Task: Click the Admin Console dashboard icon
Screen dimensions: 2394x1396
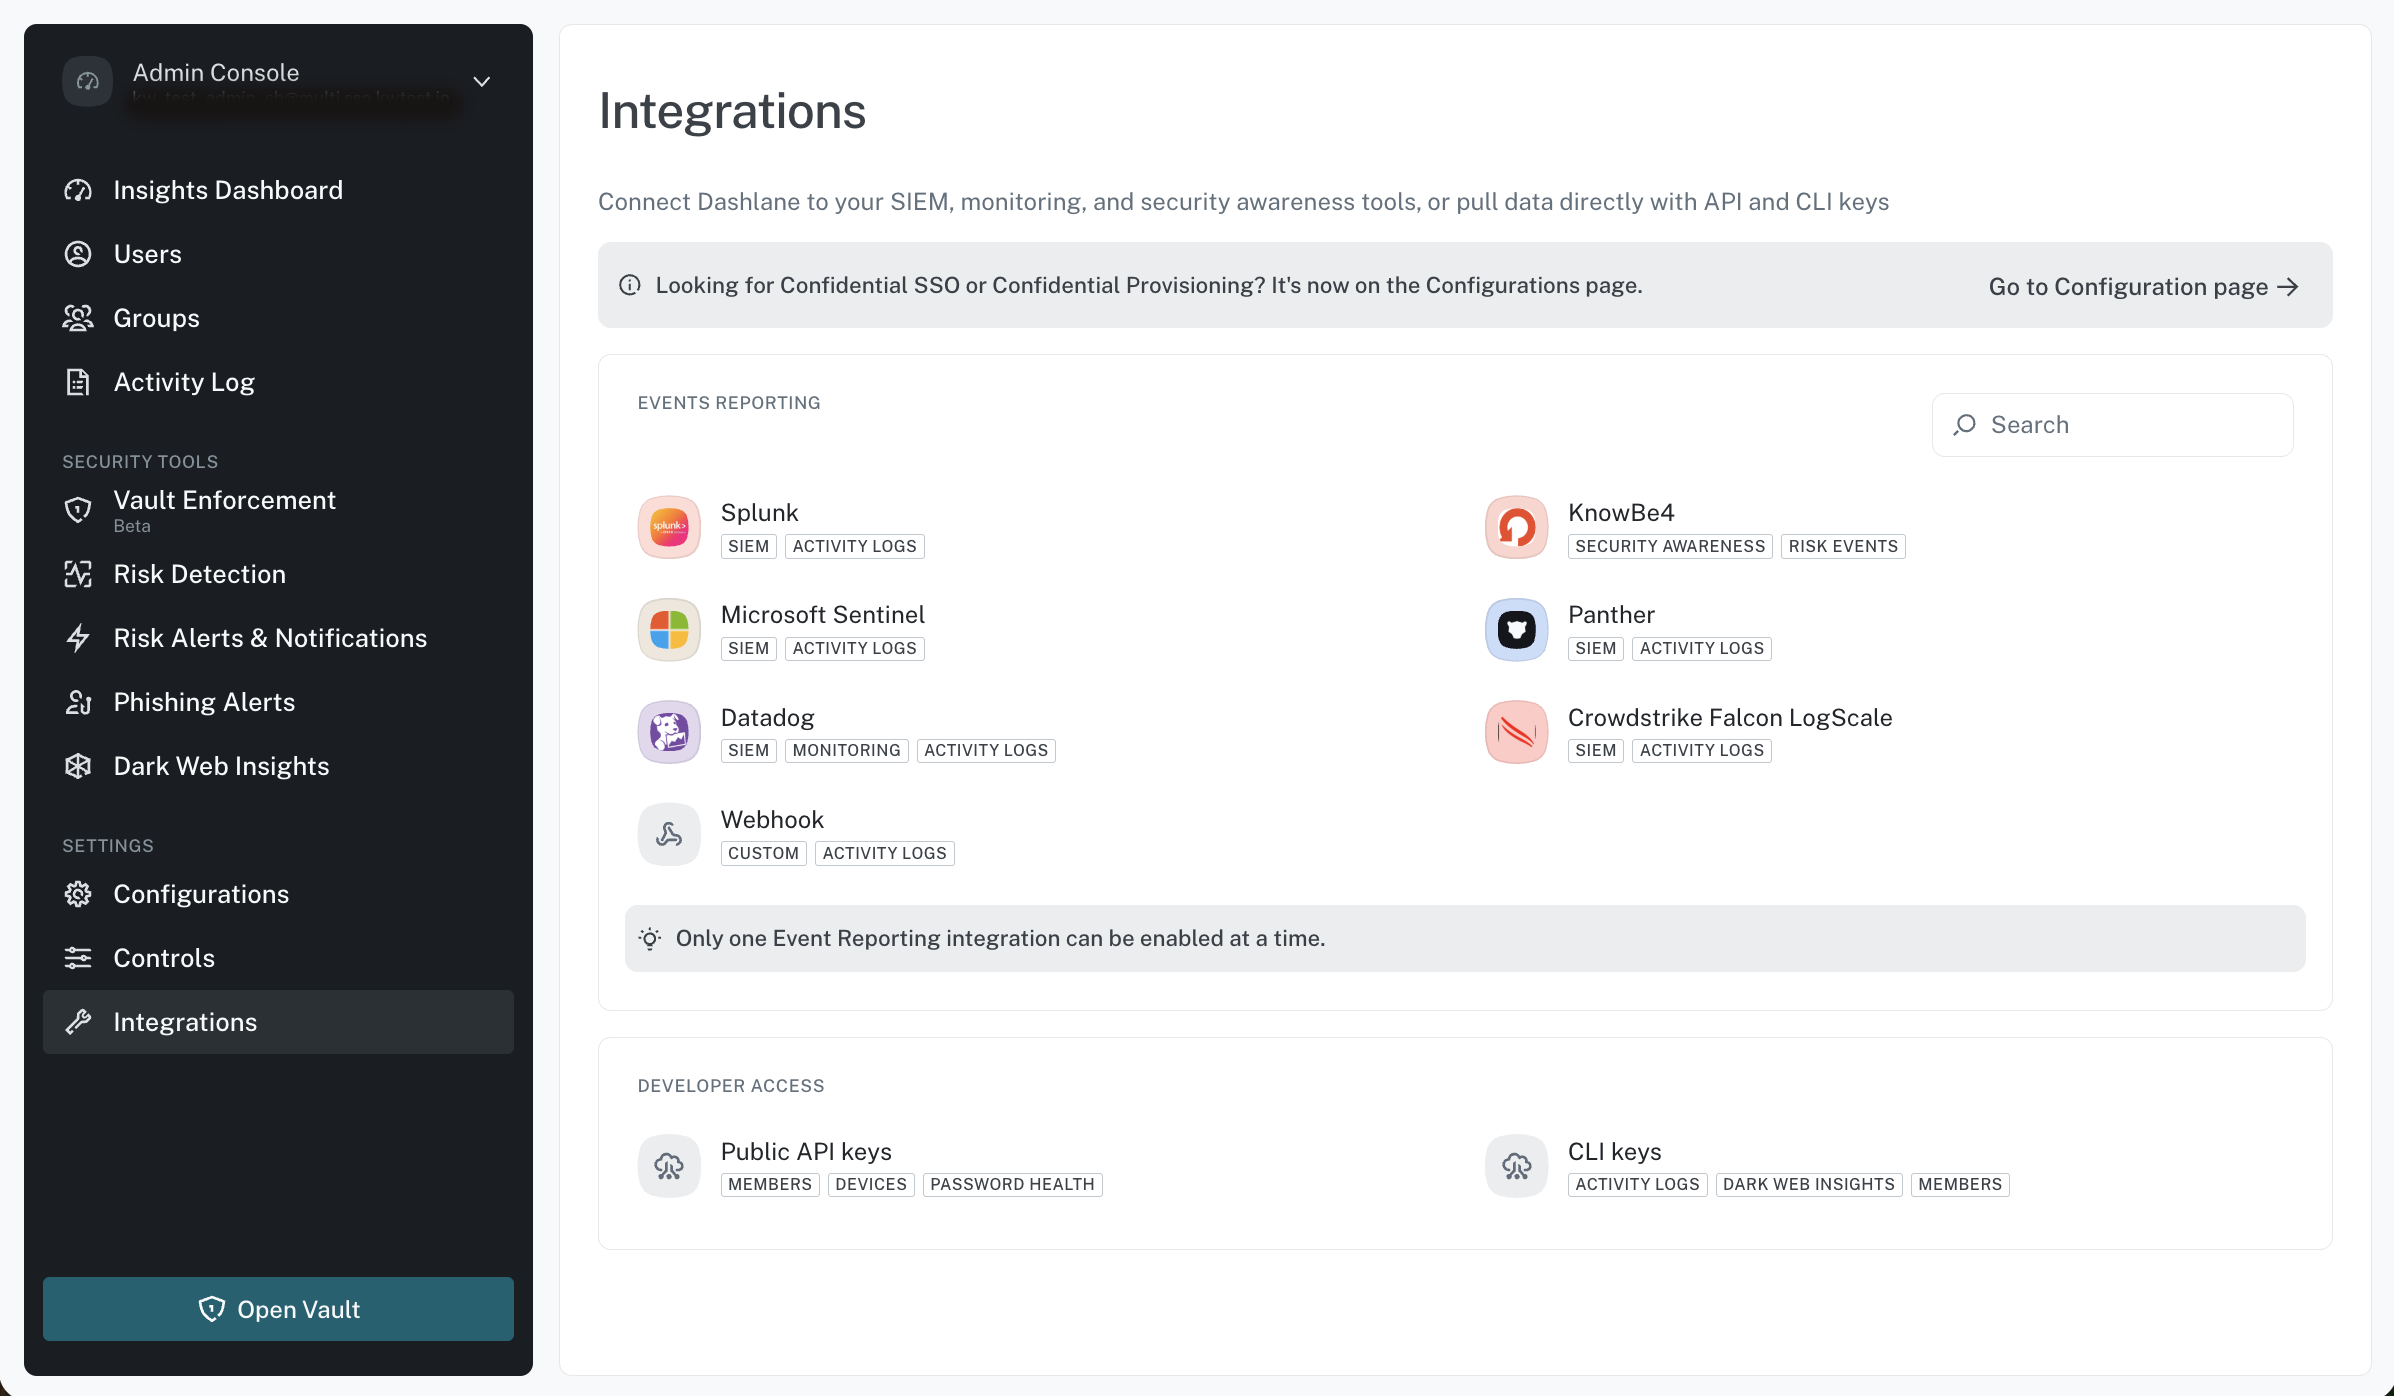Action: click(88, 81)
